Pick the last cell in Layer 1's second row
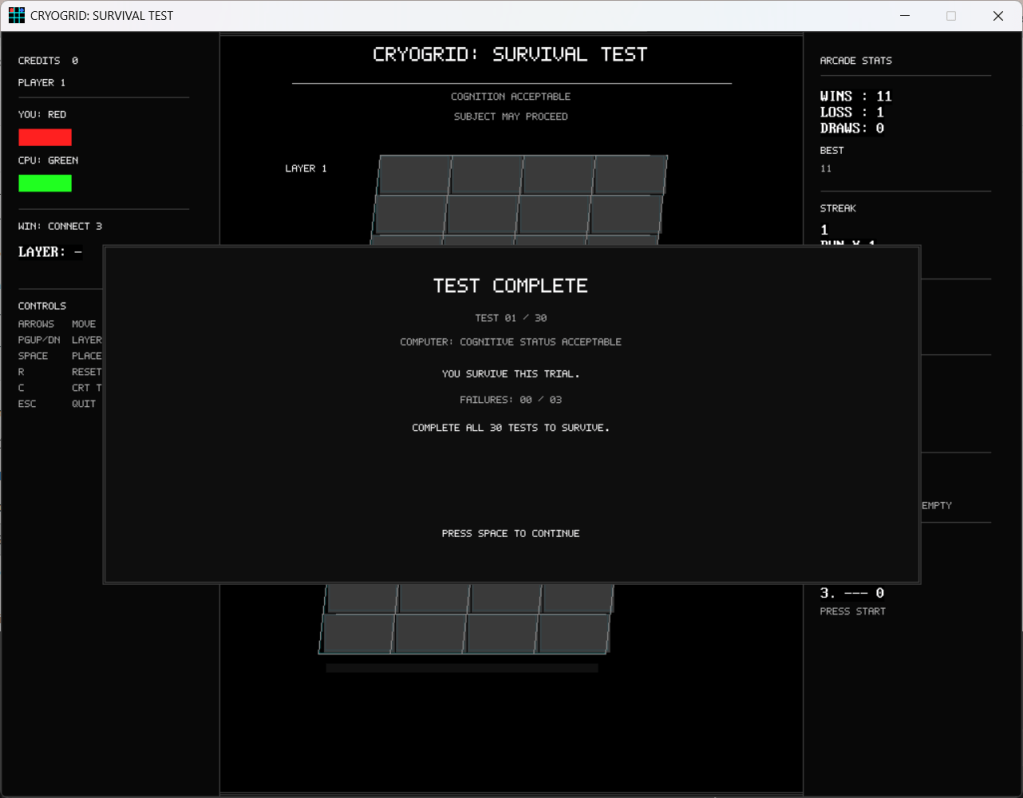Screen dimensions: 1023x798 click(626, 214)
